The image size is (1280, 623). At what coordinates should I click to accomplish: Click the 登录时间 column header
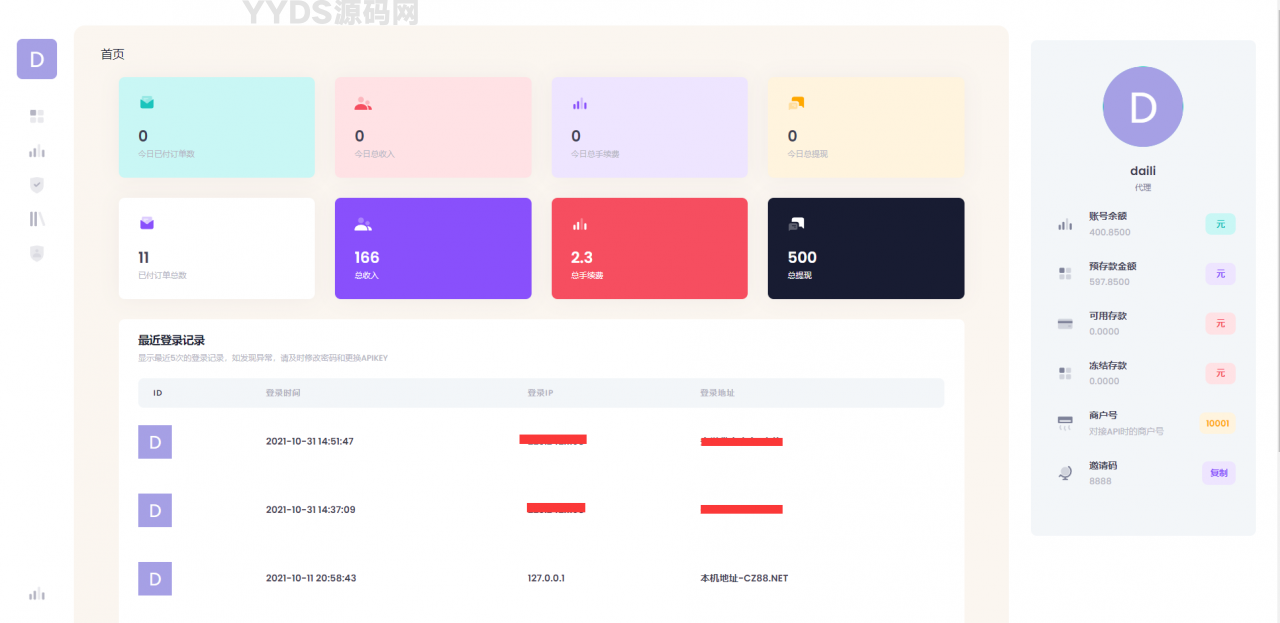(283, 393)
